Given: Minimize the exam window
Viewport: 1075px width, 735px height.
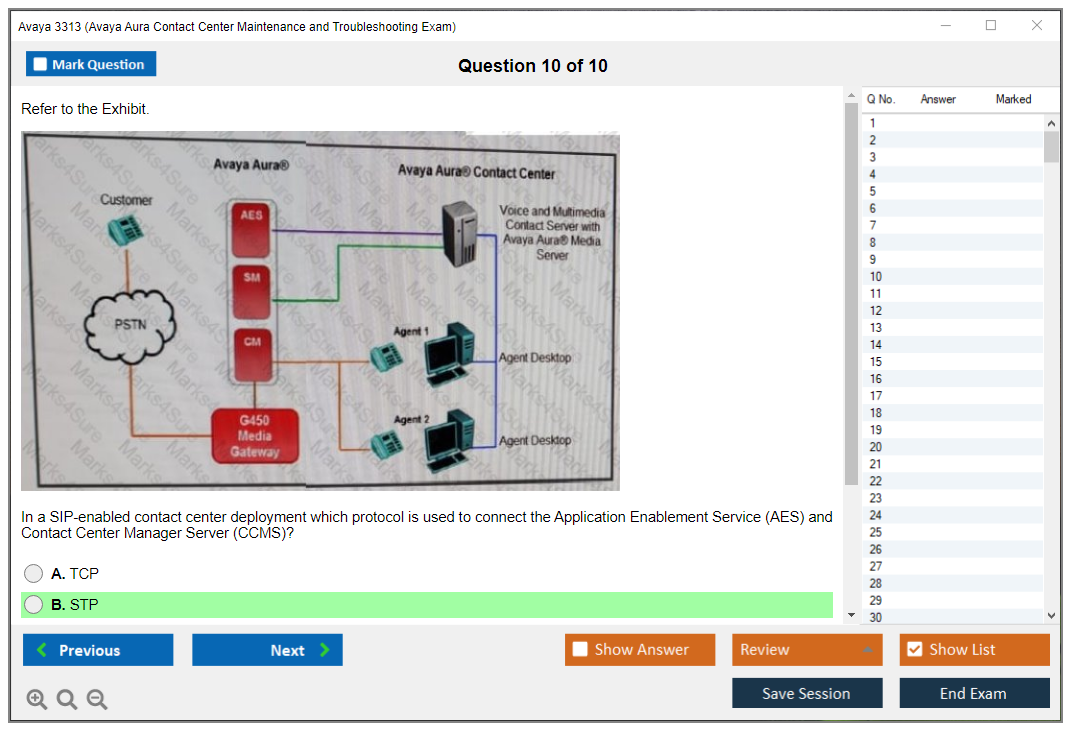Looking at the screenshot, I should [x=945, y=26].
